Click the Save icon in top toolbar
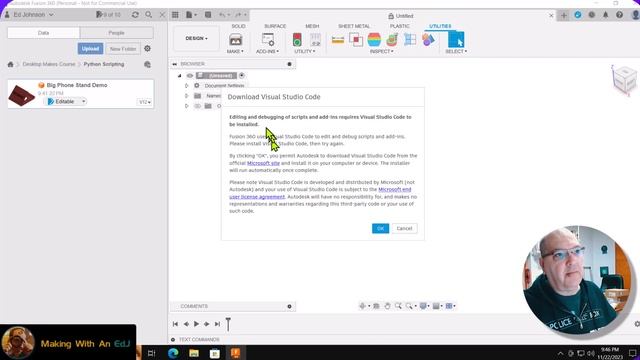The height and width of the screenshot is (360, 640). (208, 15)
